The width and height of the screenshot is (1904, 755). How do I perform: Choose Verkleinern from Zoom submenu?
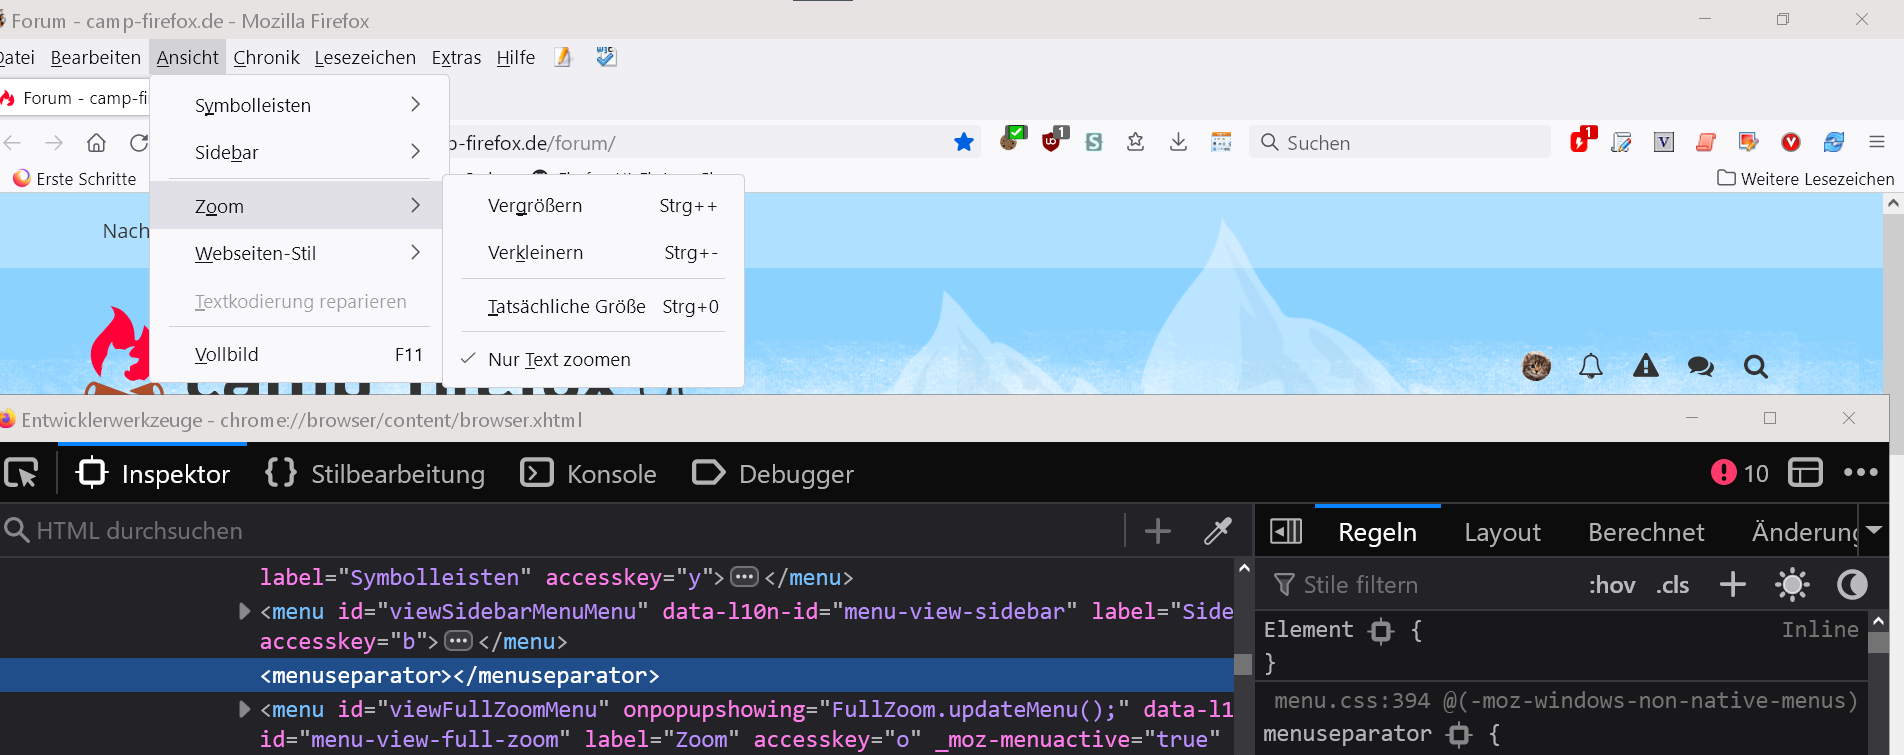594,253
